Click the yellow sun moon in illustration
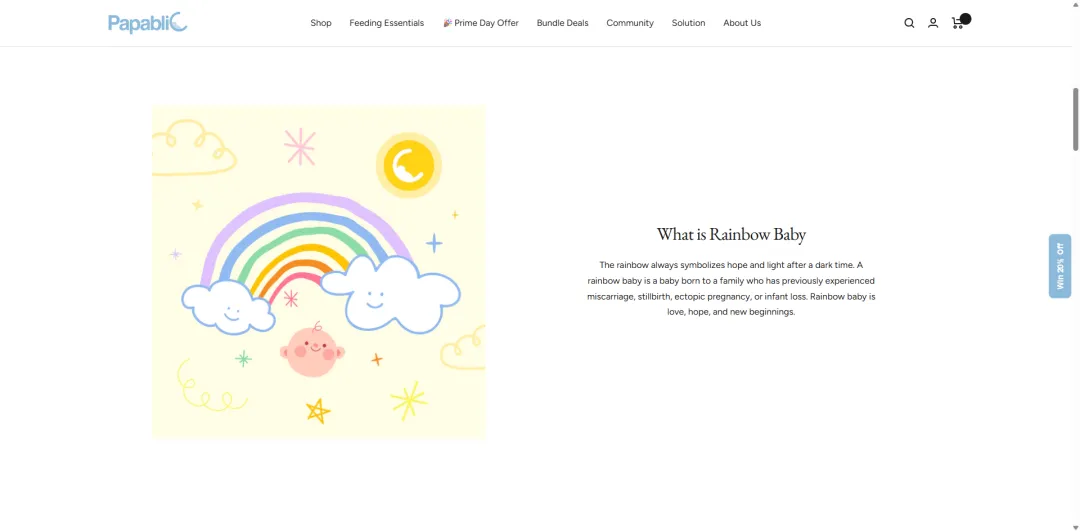Screen dimensions: 1080x532 click(x=408, y=165)
